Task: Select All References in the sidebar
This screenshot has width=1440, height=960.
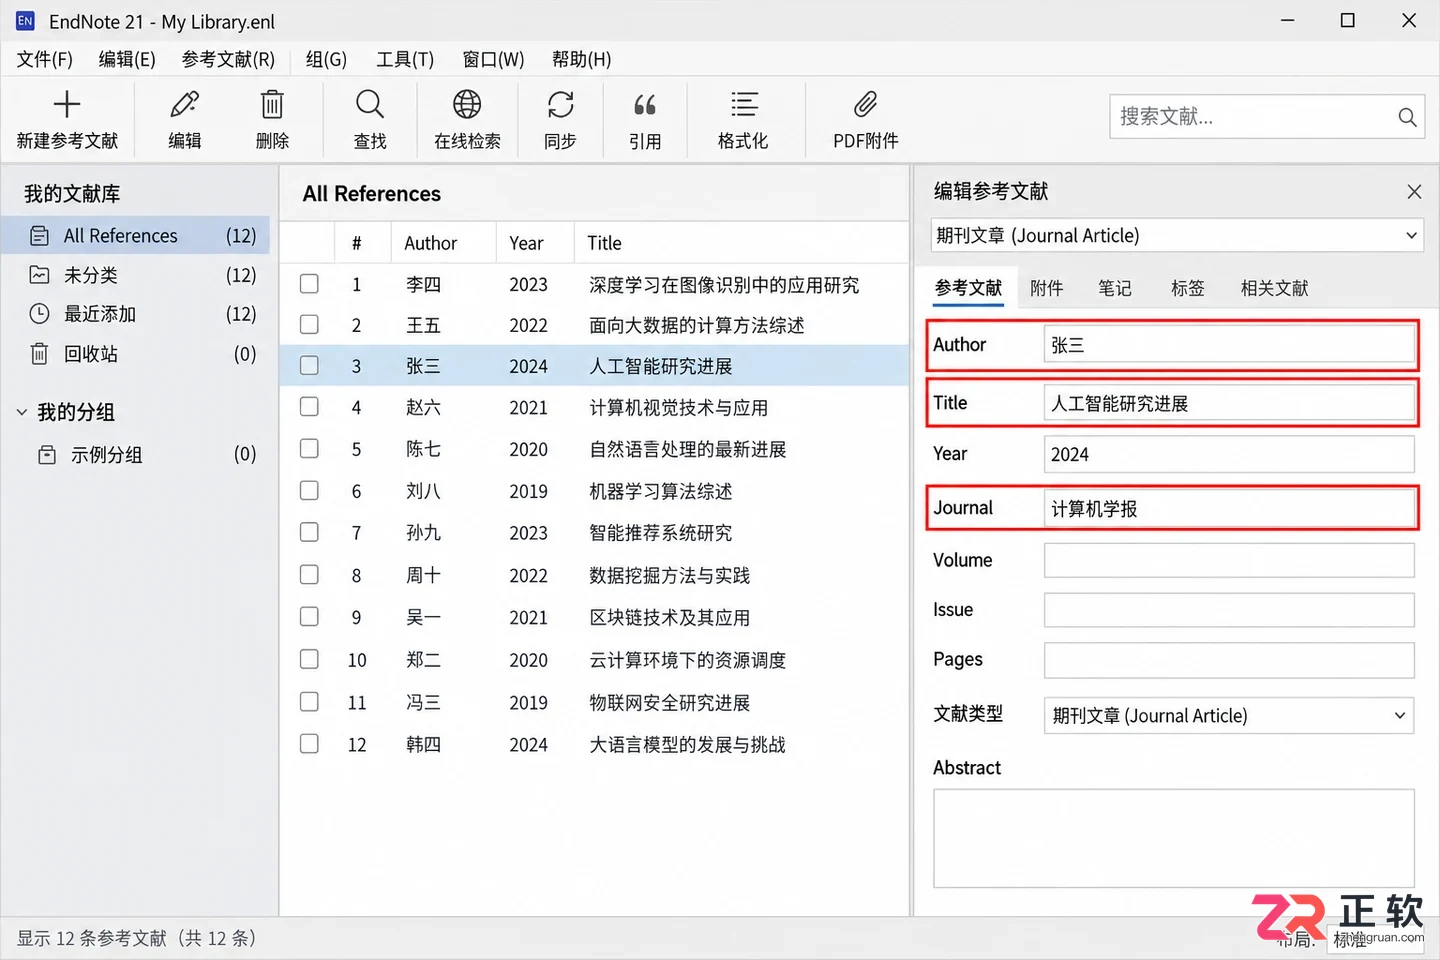Action: pyautogui.click(x=136, y=236)
